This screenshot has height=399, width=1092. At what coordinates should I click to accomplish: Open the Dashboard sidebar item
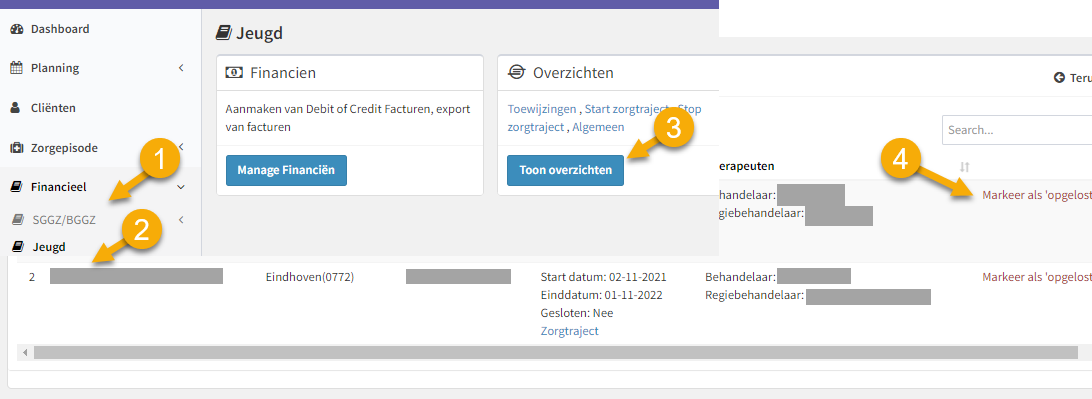pyautogui.click(x=59, y=29)
